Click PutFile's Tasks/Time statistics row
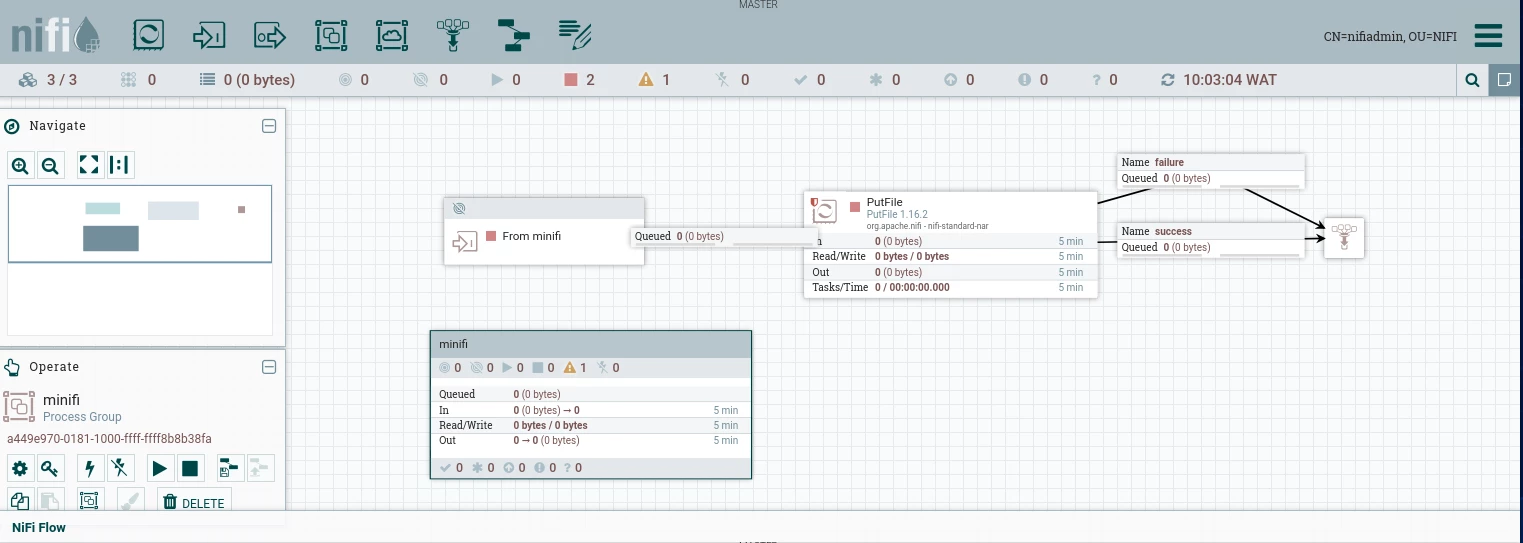Viewport: 1523px width, 543px height. point(950,287)
